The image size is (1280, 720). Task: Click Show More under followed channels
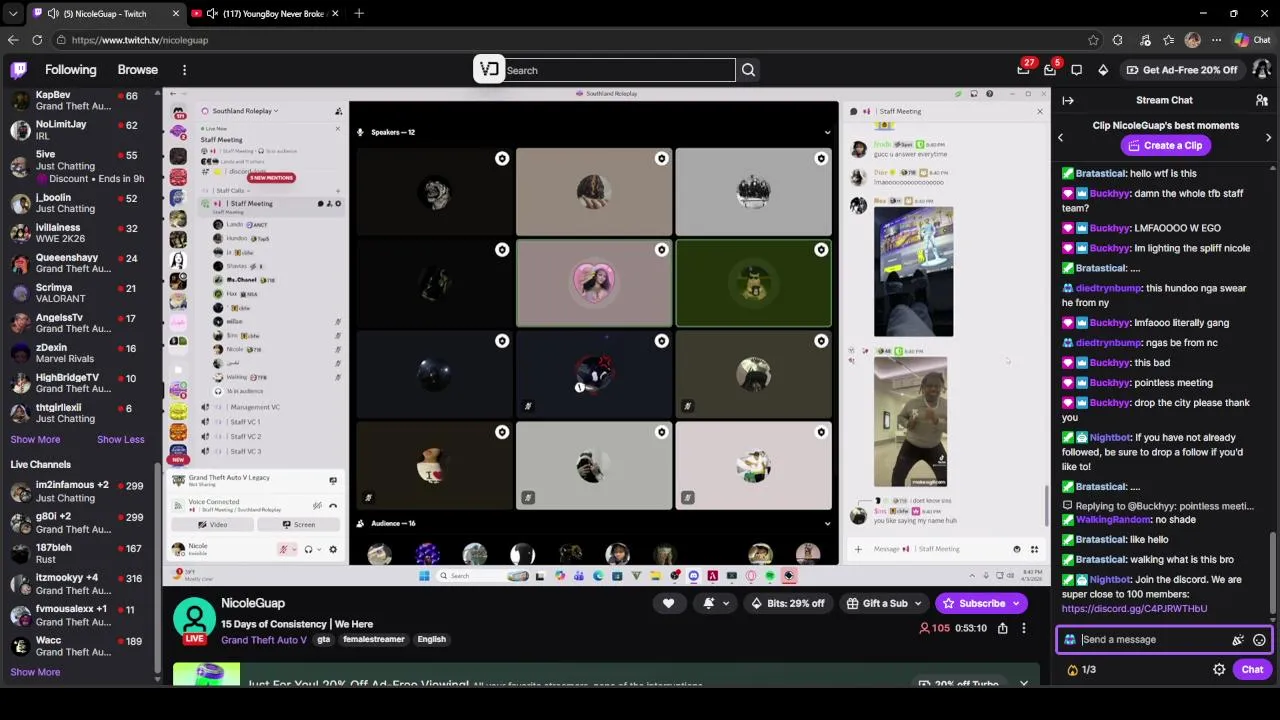pyautogui.click(x=35, y=439)
